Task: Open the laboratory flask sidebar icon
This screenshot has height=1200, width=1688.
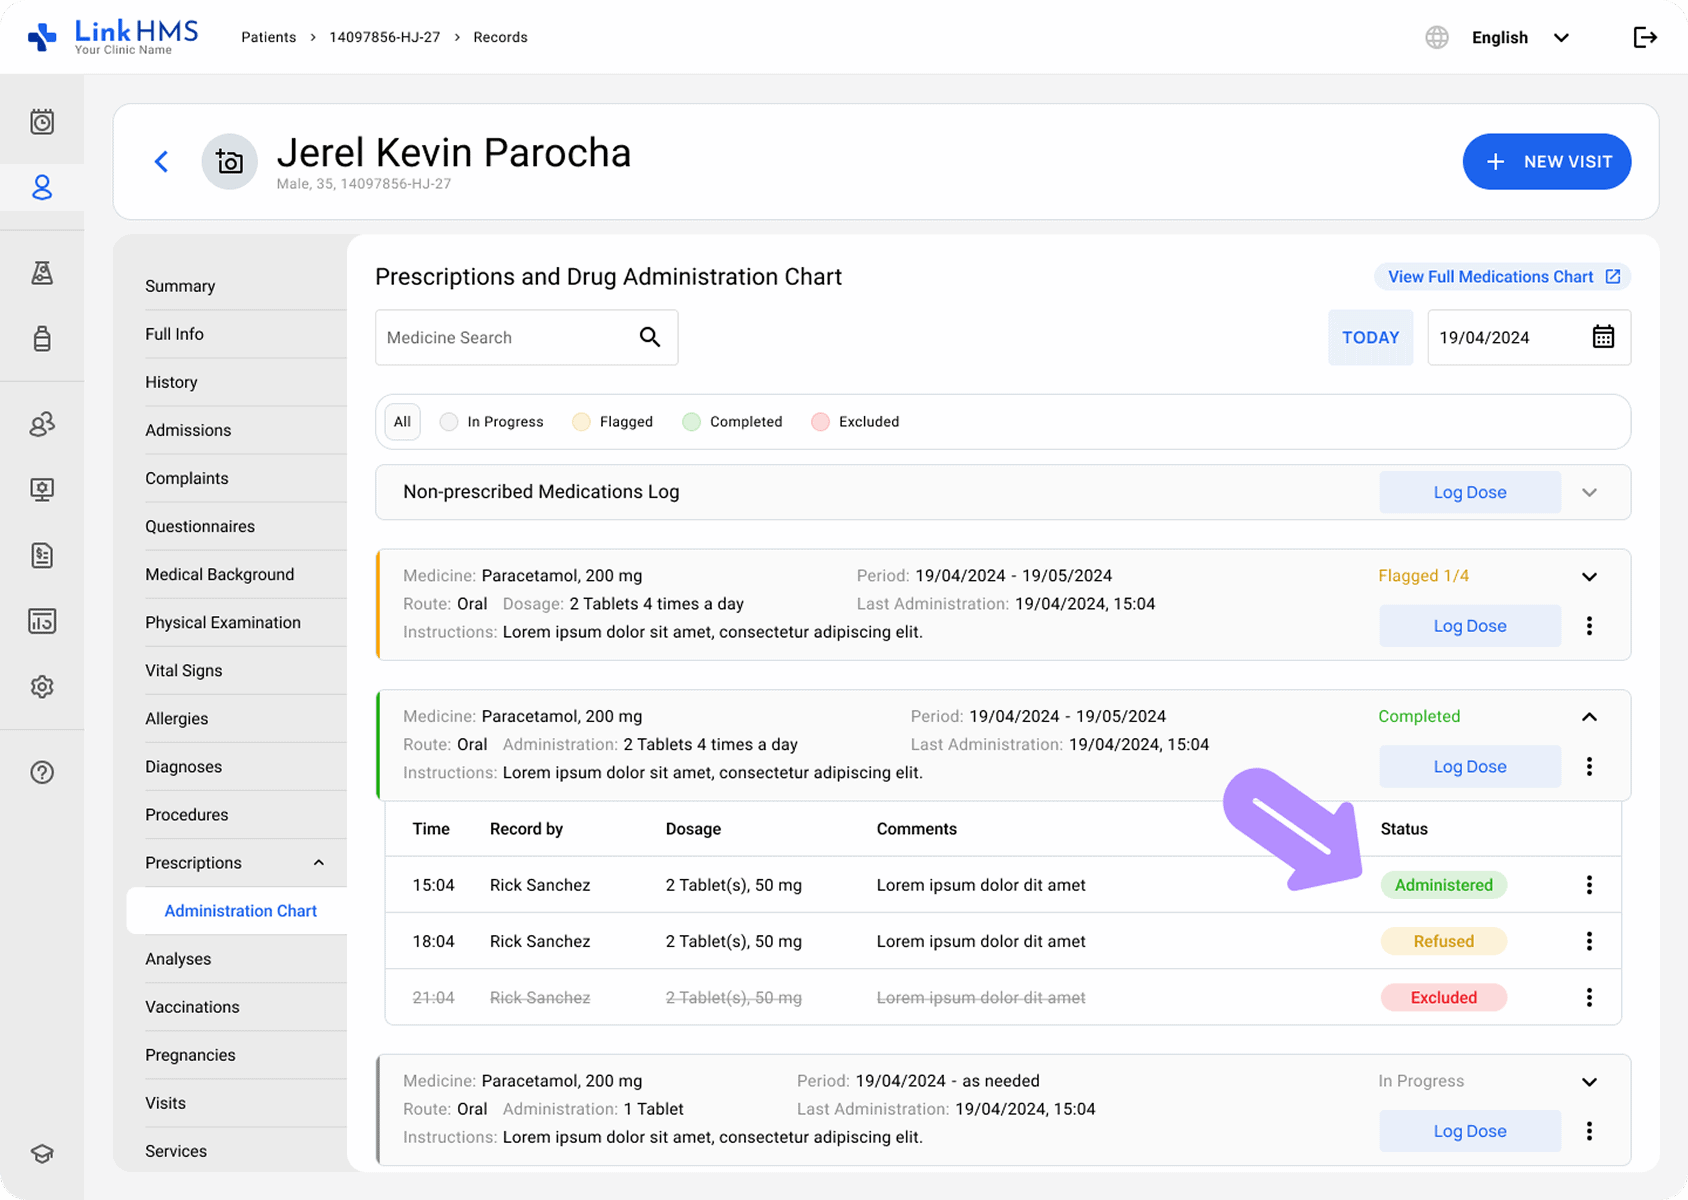Action: 42,273
